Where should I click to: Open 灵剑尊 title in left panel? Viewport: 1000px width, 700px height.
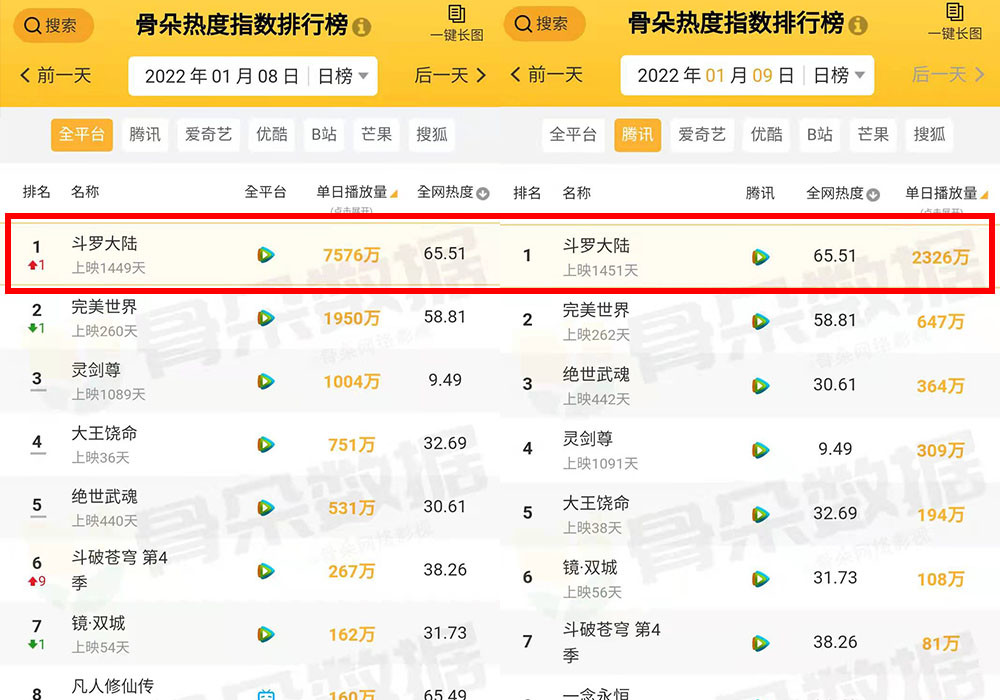[96, 370]
